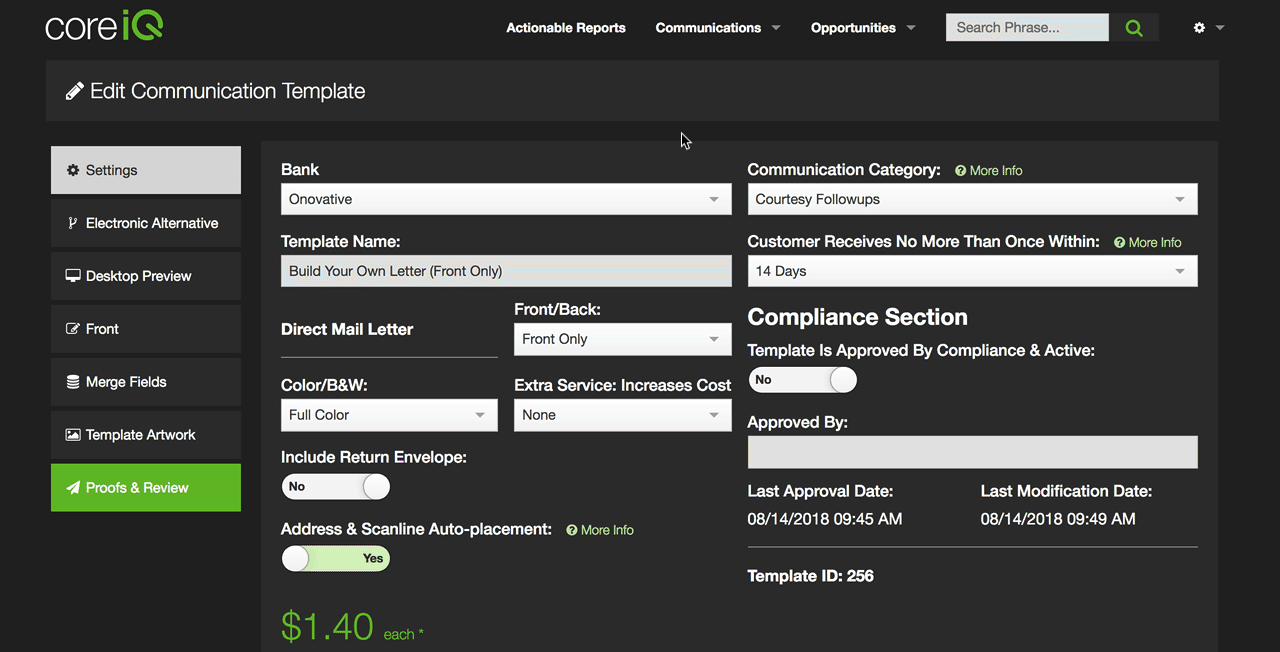
Task: Enable Template Is Approved By Compliance toggle
Action: click(x=803, y=380)
